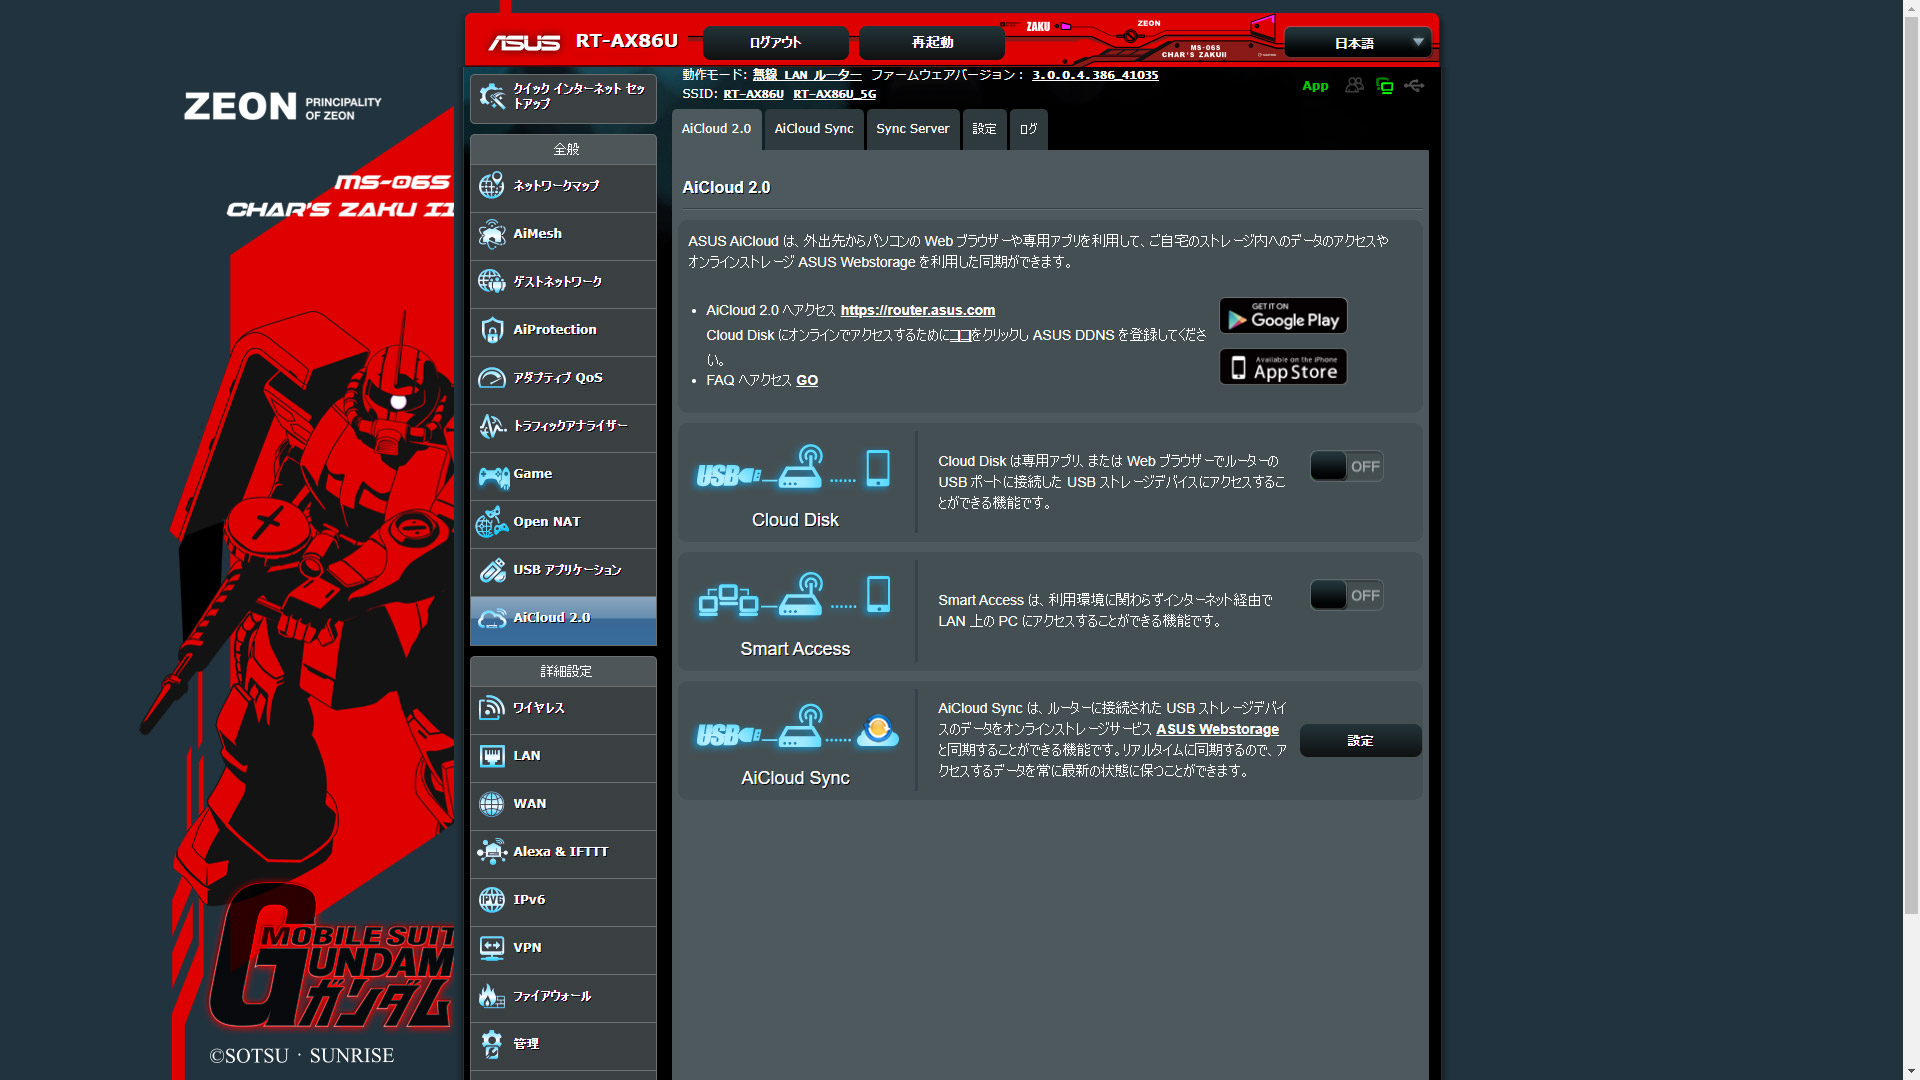This screenshot has width=1920, height=1080.
Task: Follow the https://router.asus.com link
Action: point(917,310)
